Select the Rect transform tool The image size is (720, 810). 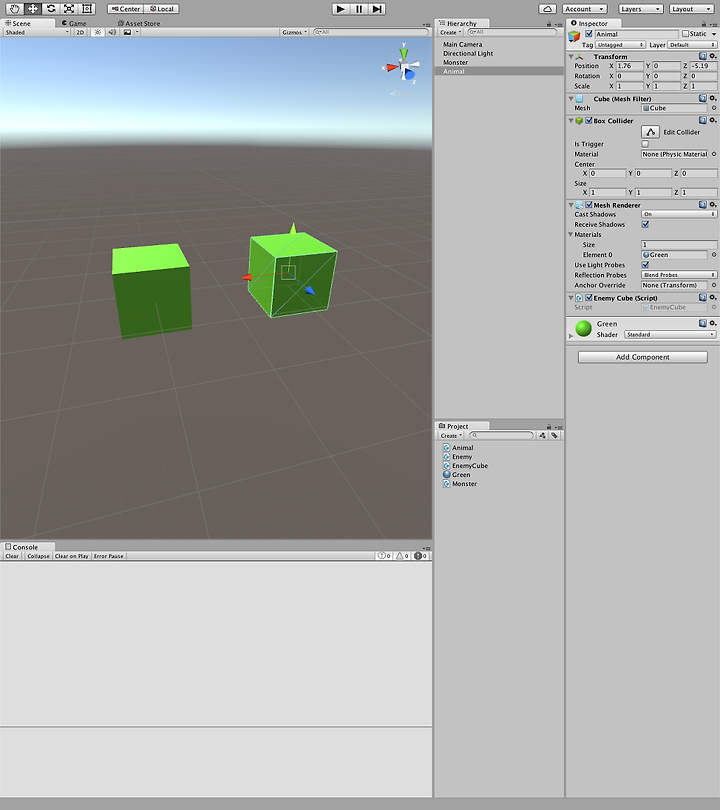tap(87, 9)
